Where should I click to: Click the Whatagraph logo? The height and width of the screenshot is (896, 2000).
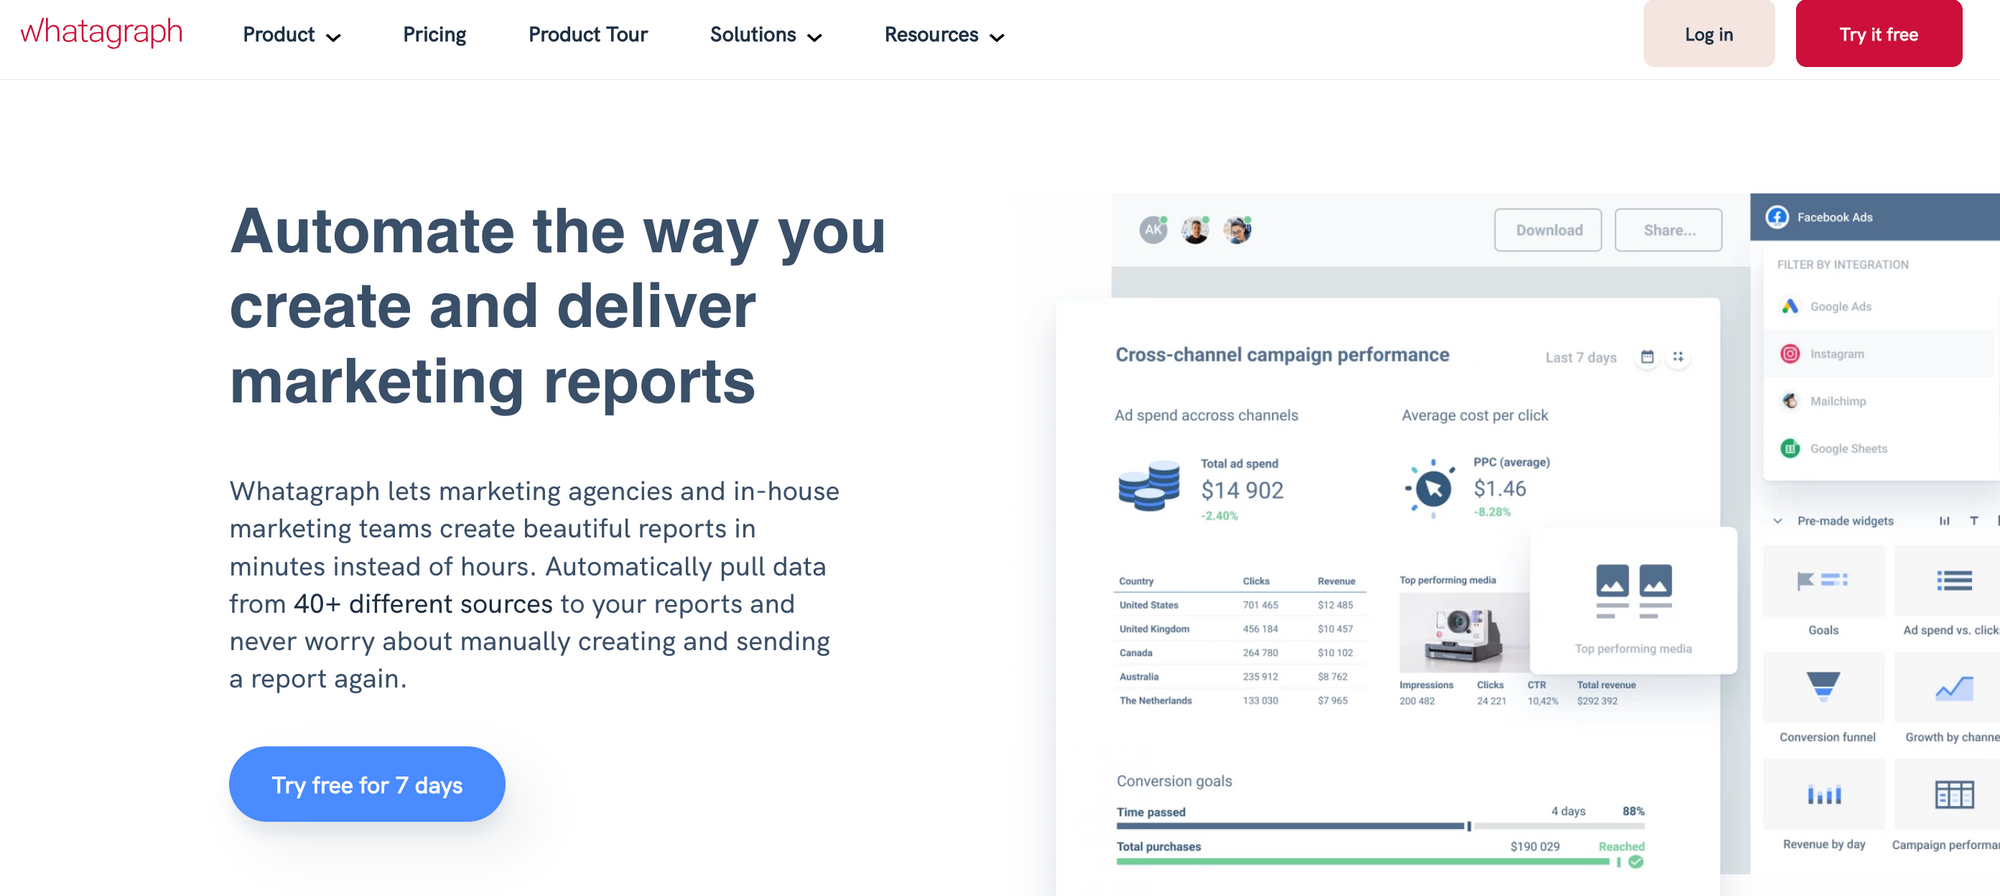pos(101,32)
